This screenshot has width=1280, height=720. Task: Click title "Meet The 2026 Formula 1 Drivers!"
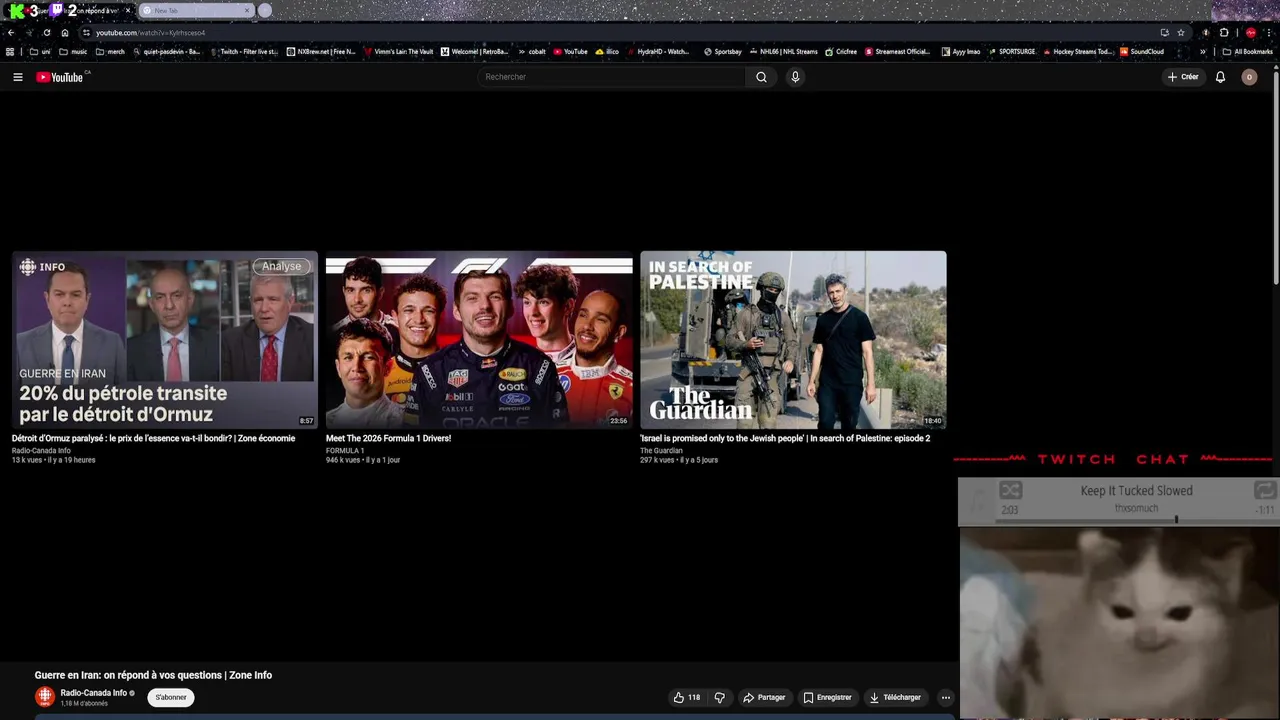point(388,438)
